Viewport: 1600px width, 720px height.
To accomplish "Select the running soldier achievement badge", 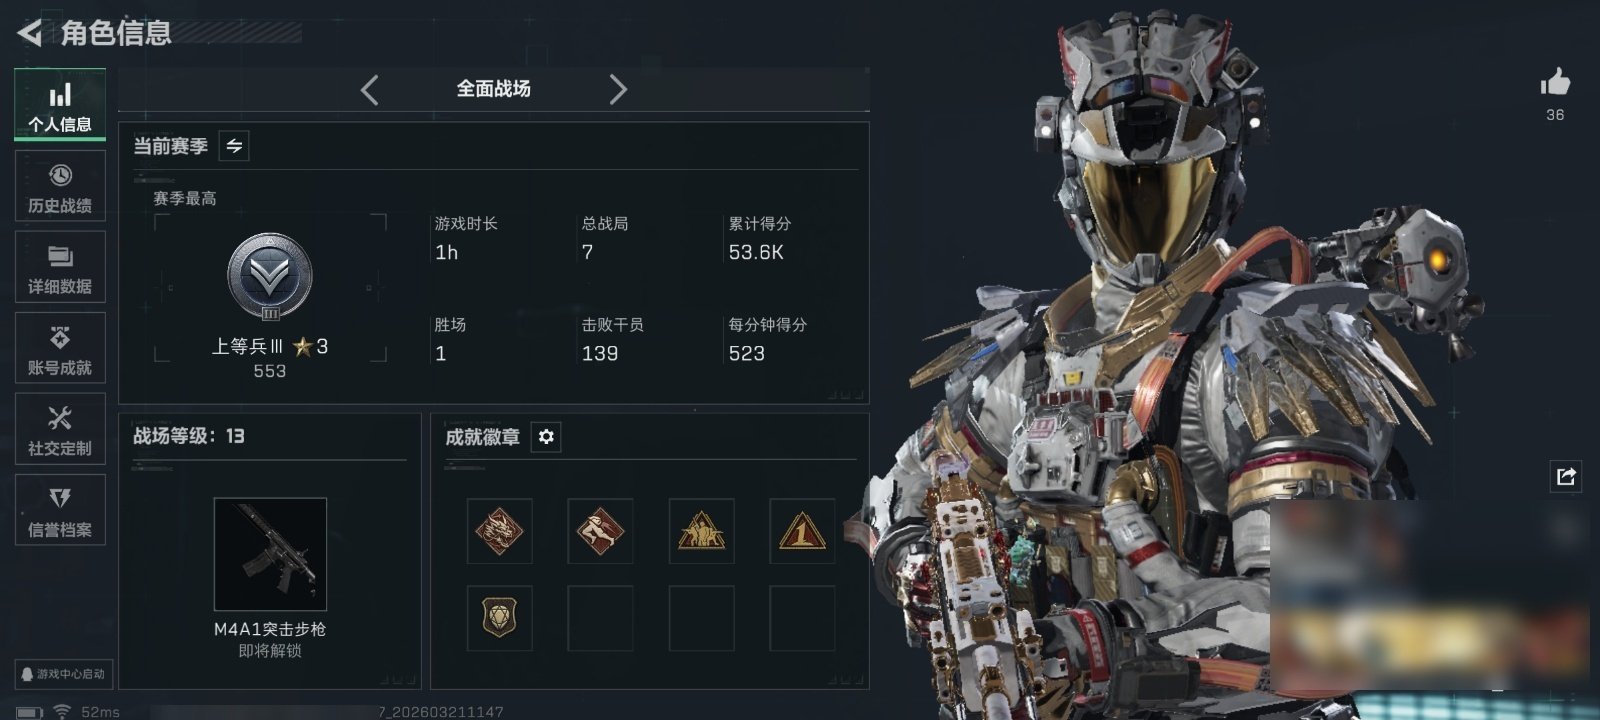I will tap(600, 531).
